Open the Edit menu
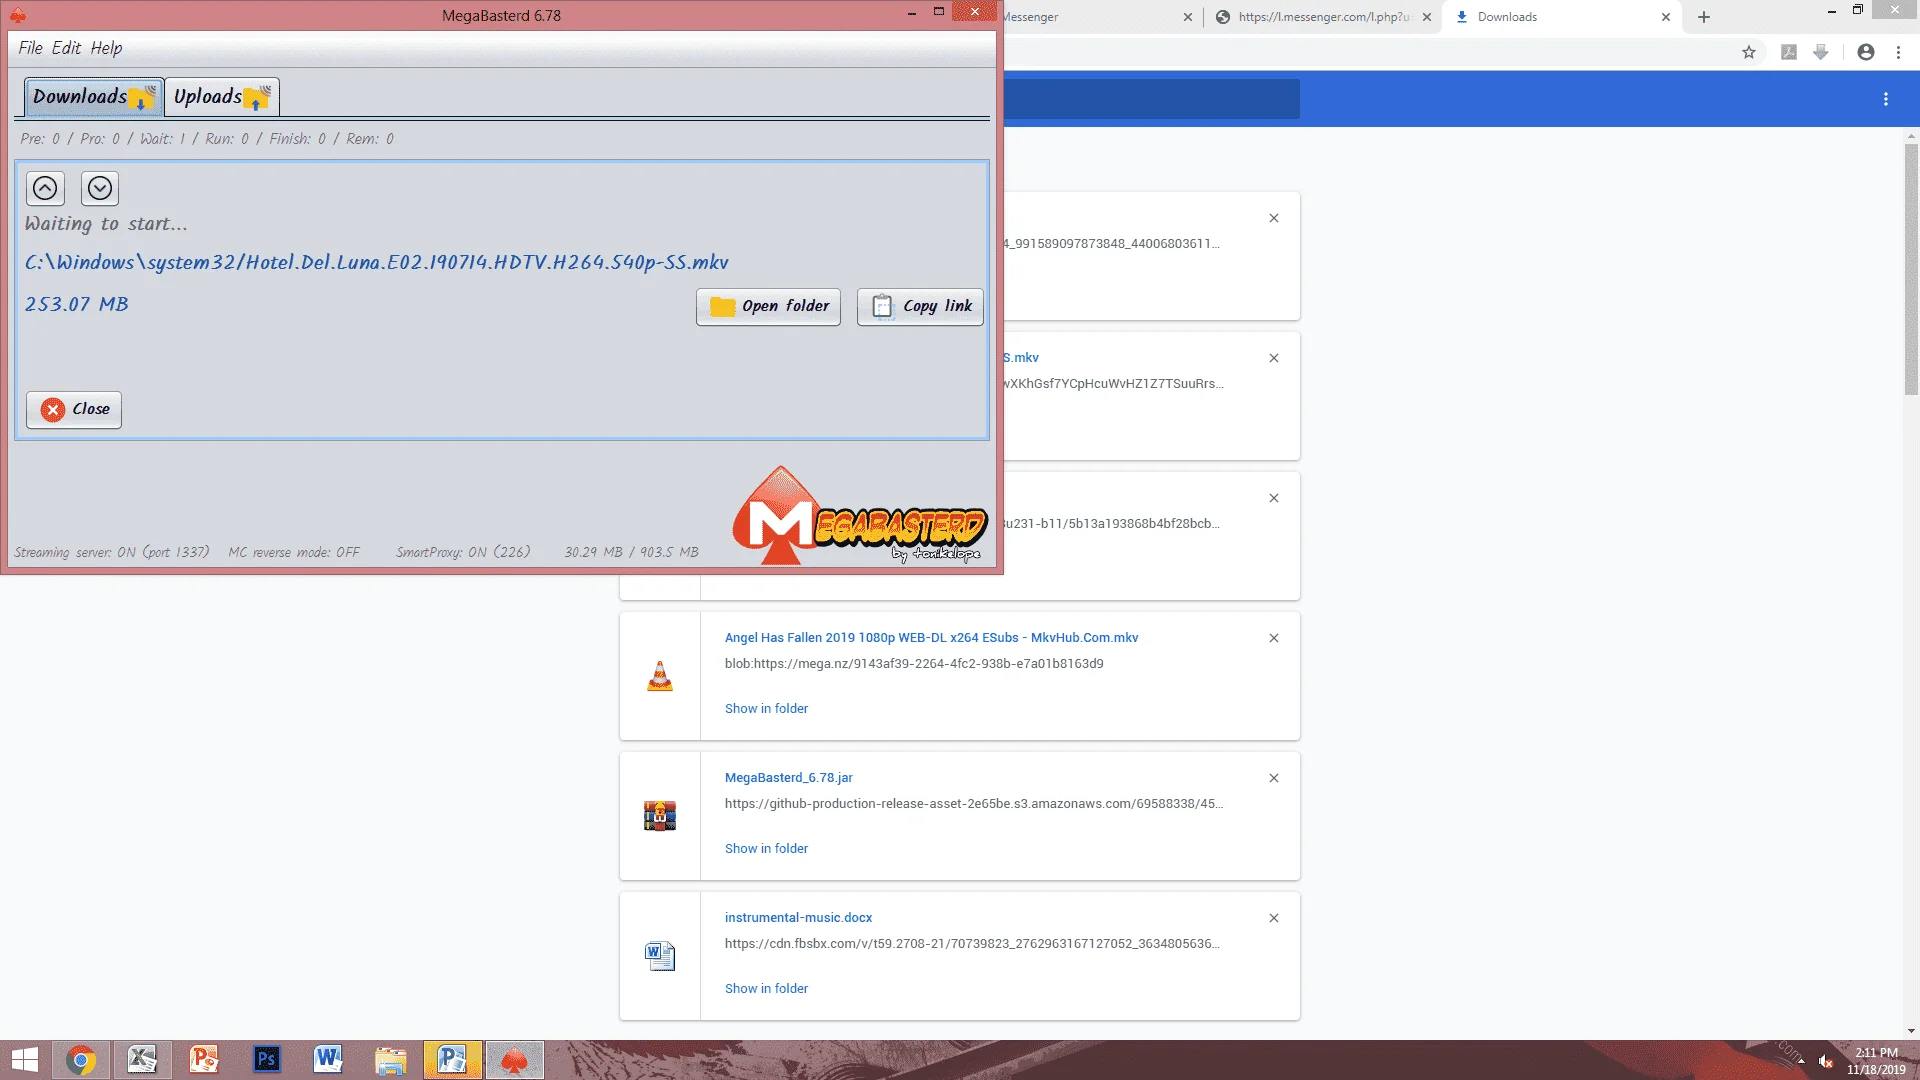Image resolution: width=1920 pixels, height=1080 pixels. tap(66, 48)
